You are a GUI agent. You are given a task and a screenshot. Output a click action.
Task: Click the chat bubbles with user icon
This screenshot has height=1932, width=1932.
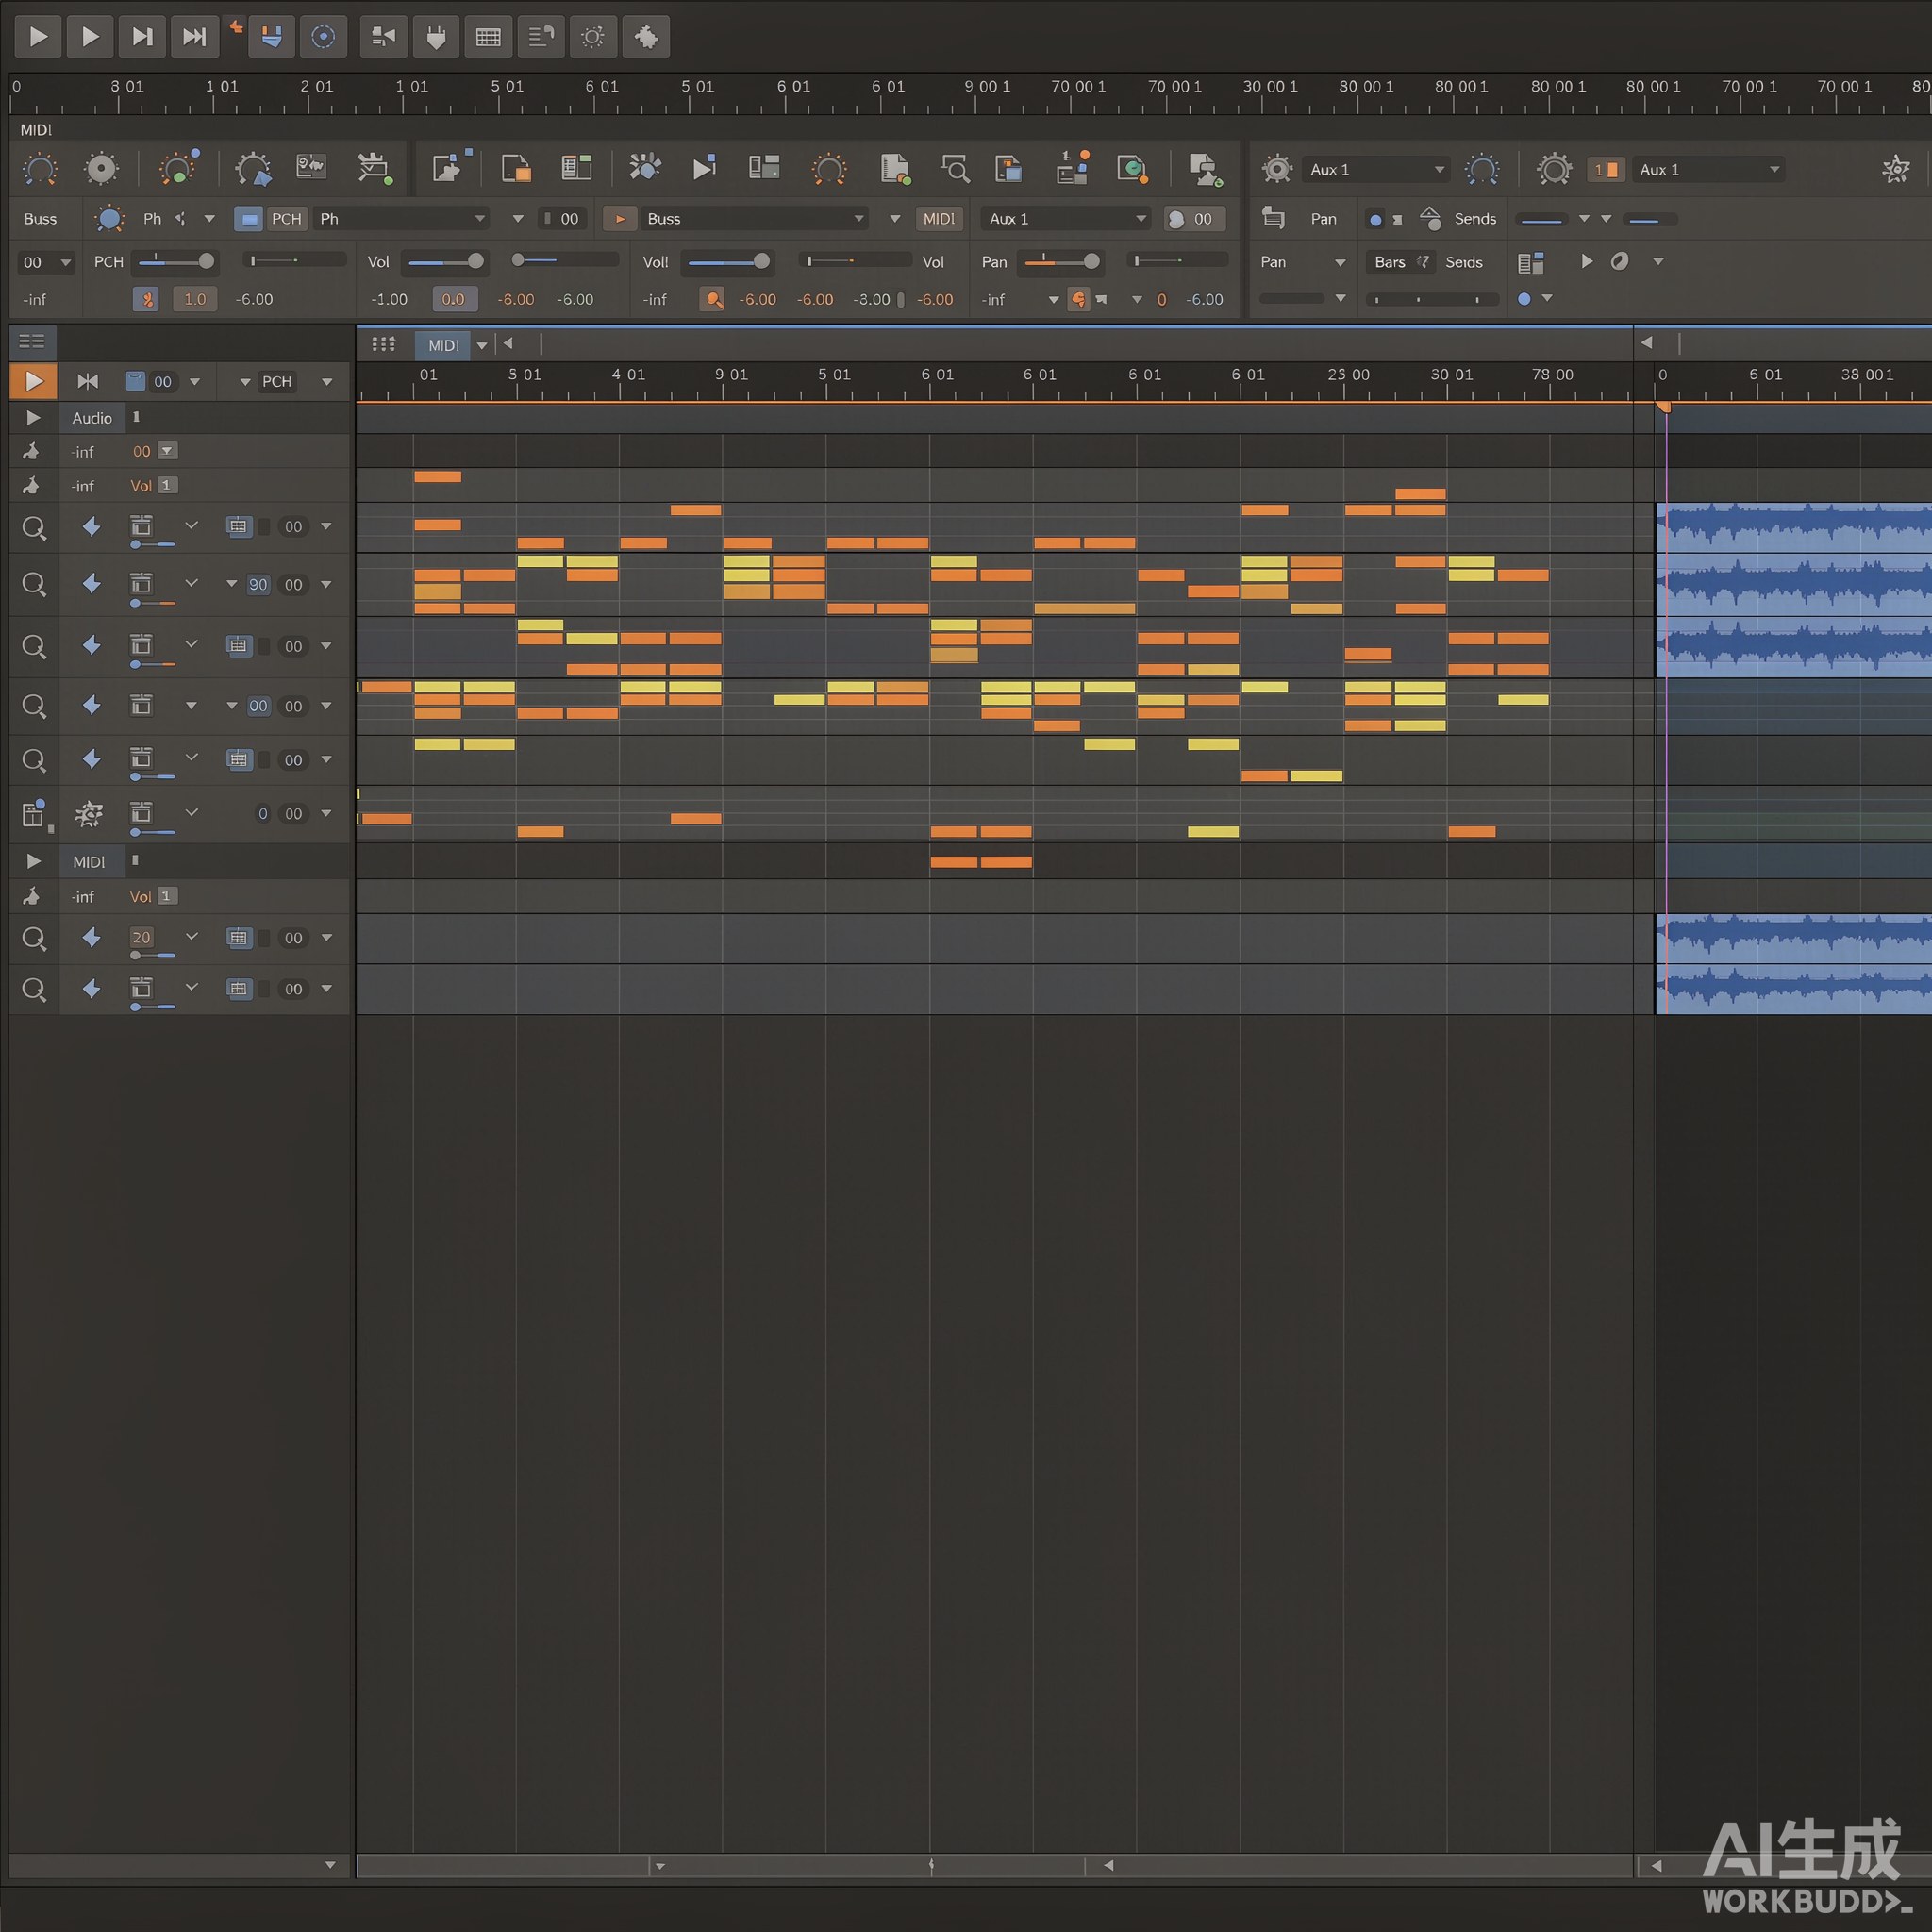(x=1205, y=169)
